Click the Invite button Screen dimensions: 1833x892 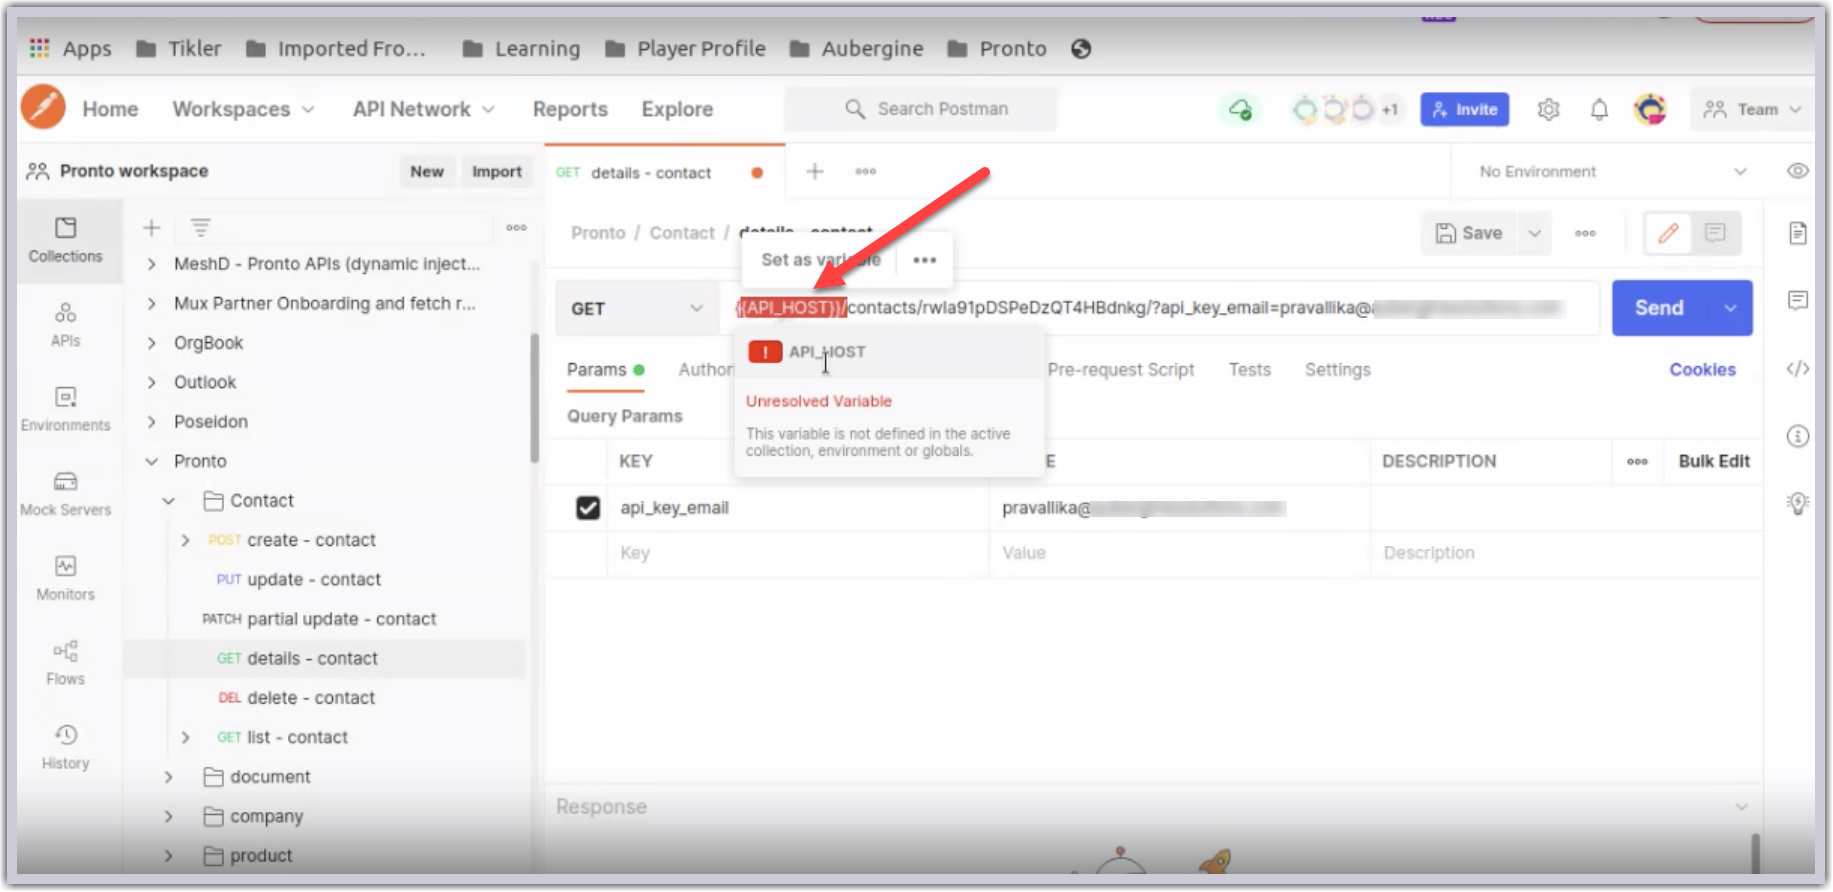point(1464,109)
